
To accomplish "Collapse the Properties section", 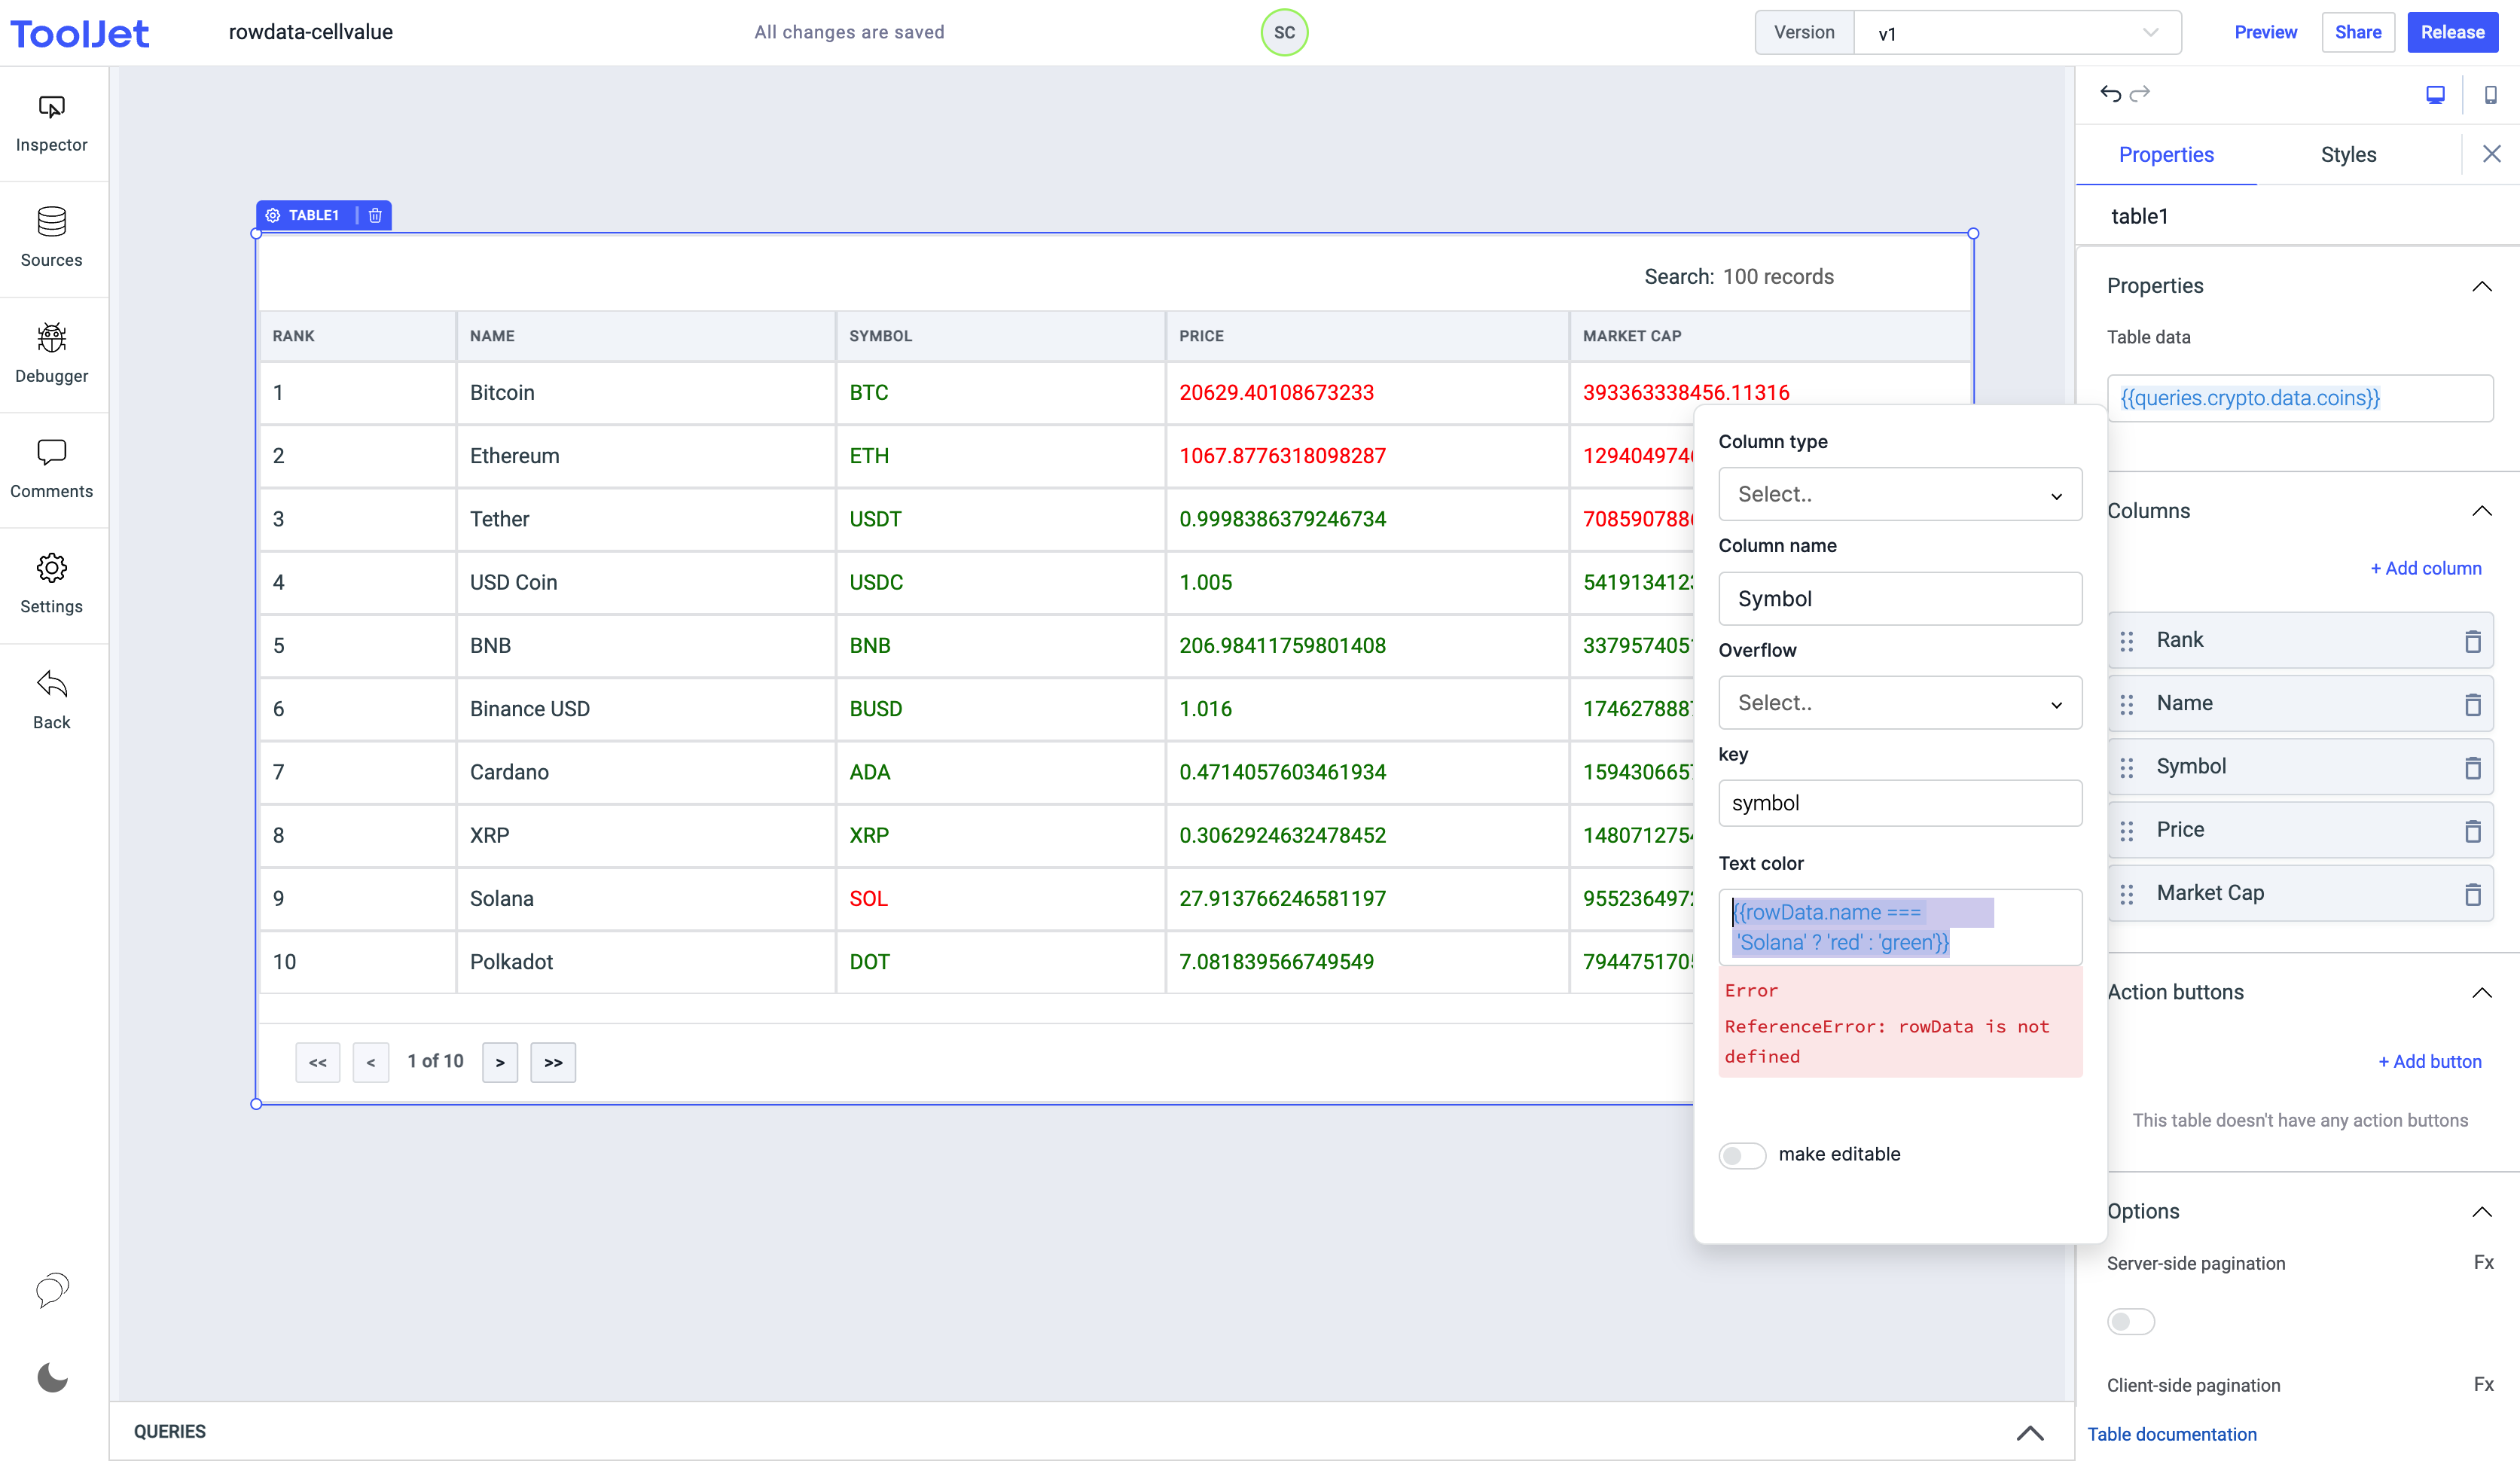I will click(2481, 286).
